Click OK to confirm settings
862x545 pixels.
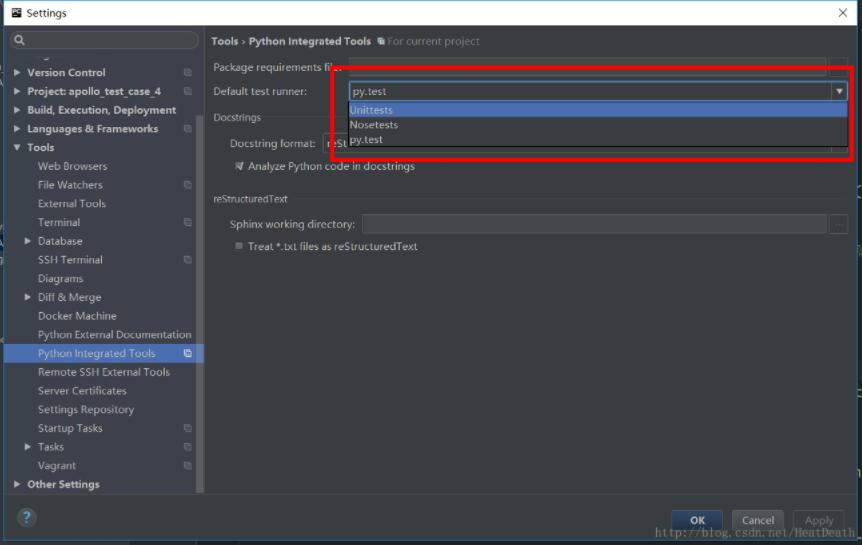pyautogui.click(x=697, y=520)
